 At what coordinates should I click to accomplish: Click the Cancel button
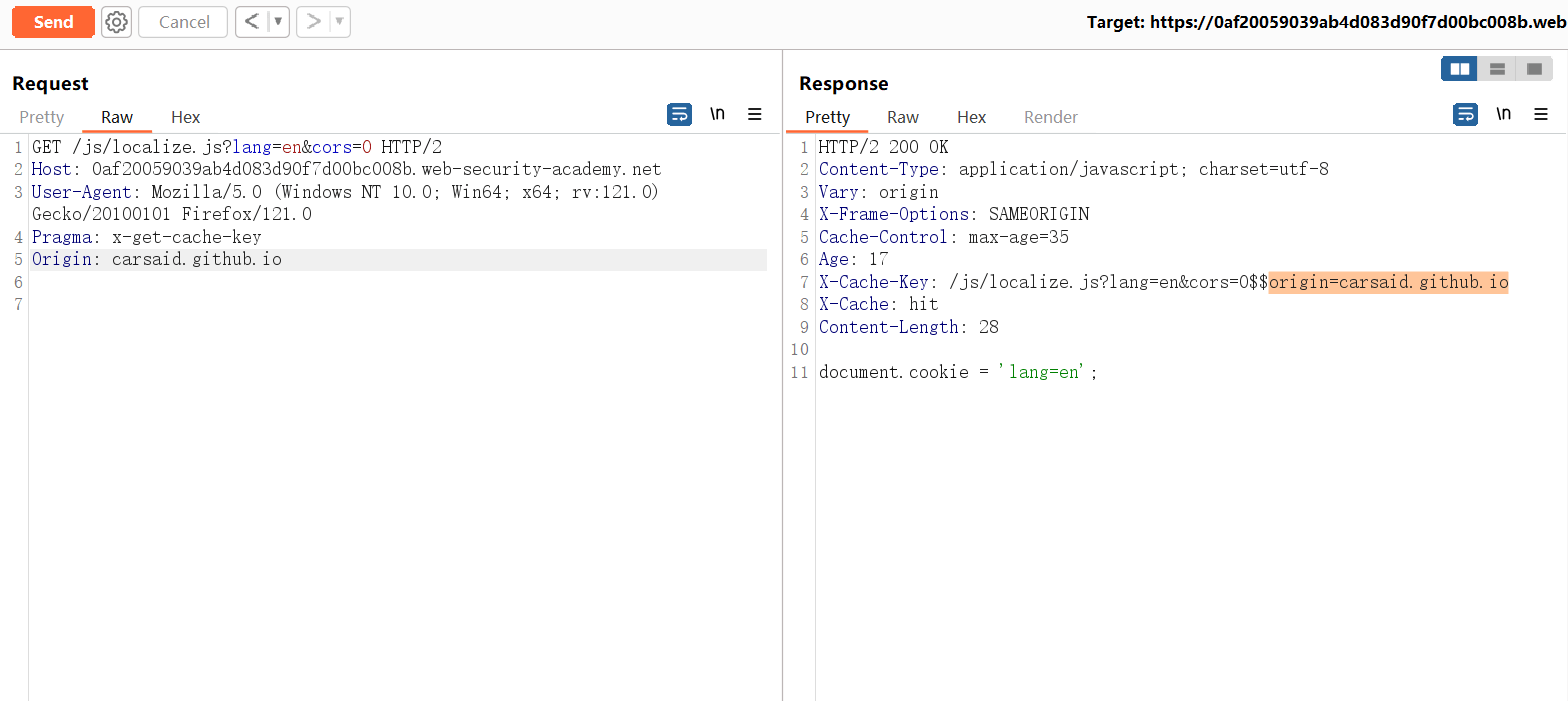tap(184, 22)
